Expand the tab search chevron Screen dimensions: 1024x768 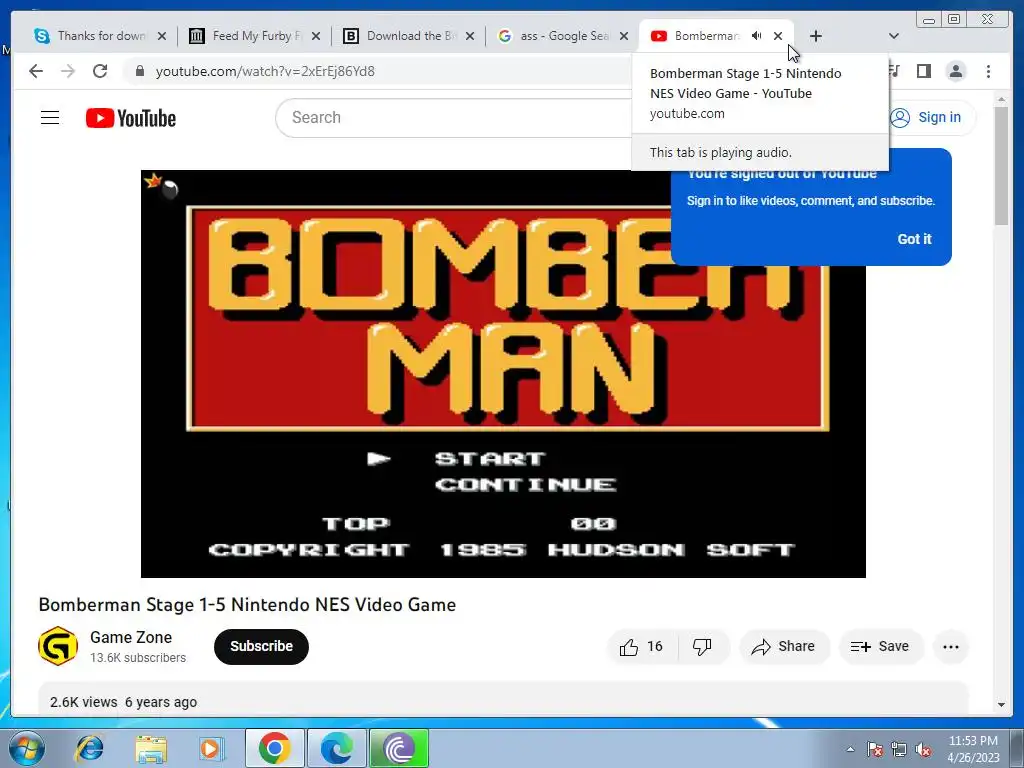click(x=894, y=36)
